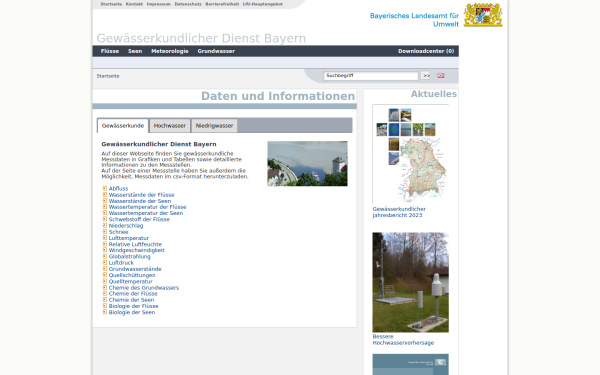The height and width of the screenshot is (375, 600).
Task: Click arrow icon beside Grundwasserstände
Action: coord(104,269)
